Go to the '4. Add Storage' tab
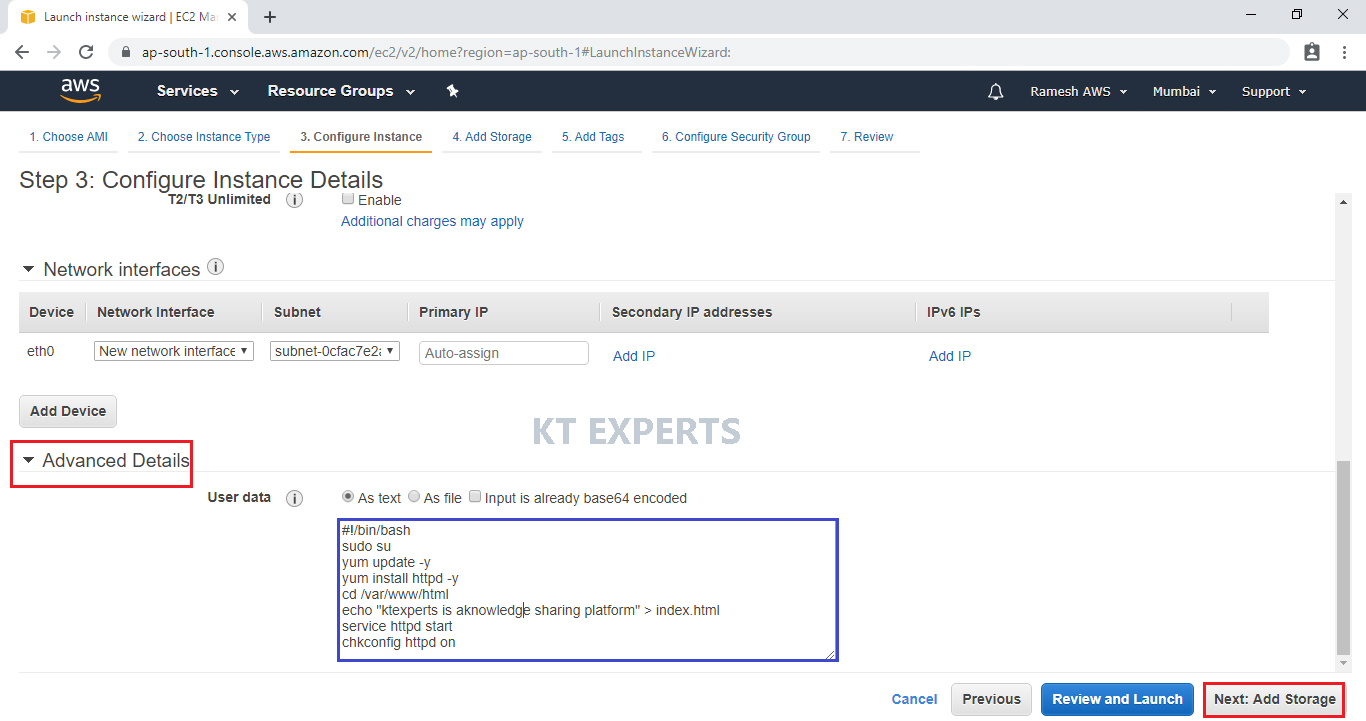The image size is (1366, 721). (491, 137)
